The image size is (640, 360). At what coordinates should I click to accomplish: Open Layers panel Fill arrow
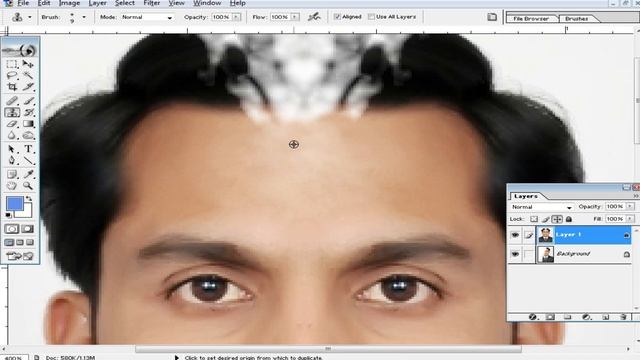(629, 219)
